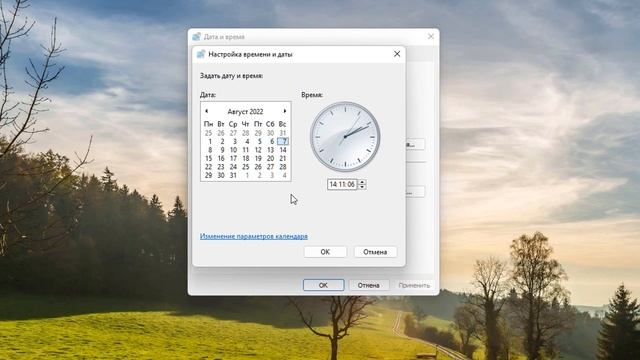Select August 18 in the calendar
Screen dimensions: 640x360
tap(246, 158)
